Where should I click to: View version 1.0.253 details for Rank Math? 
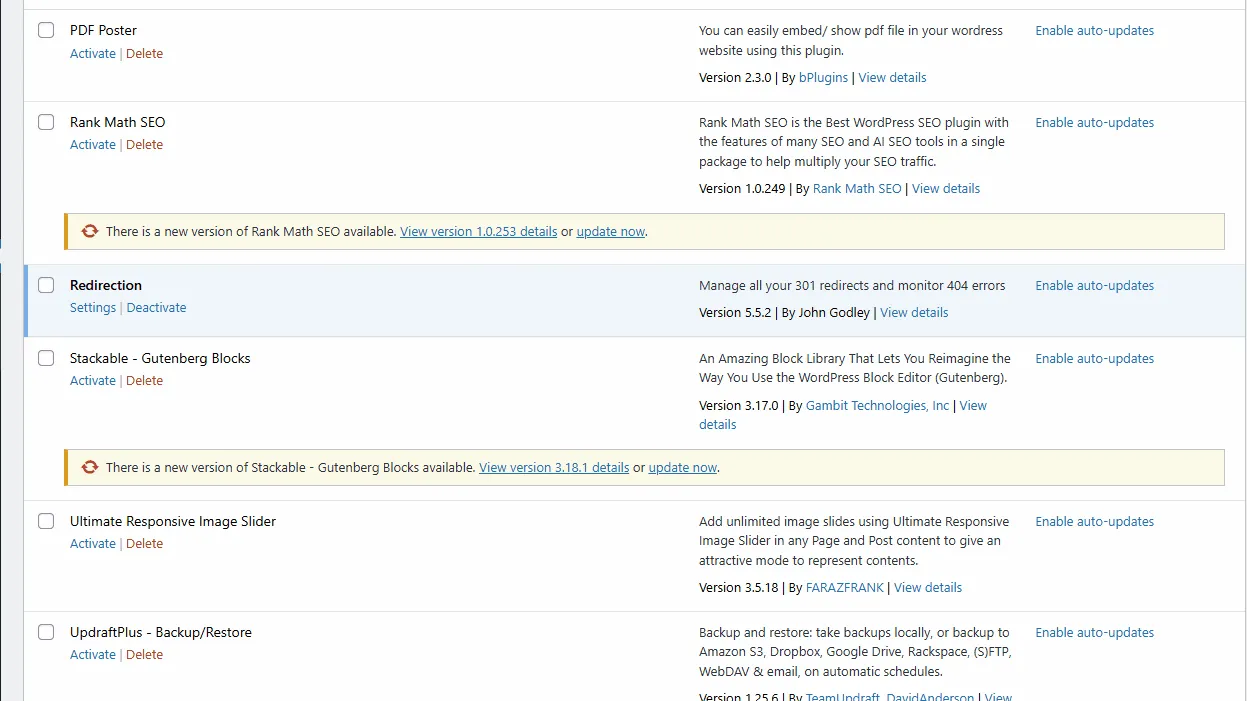pos(478,231)
